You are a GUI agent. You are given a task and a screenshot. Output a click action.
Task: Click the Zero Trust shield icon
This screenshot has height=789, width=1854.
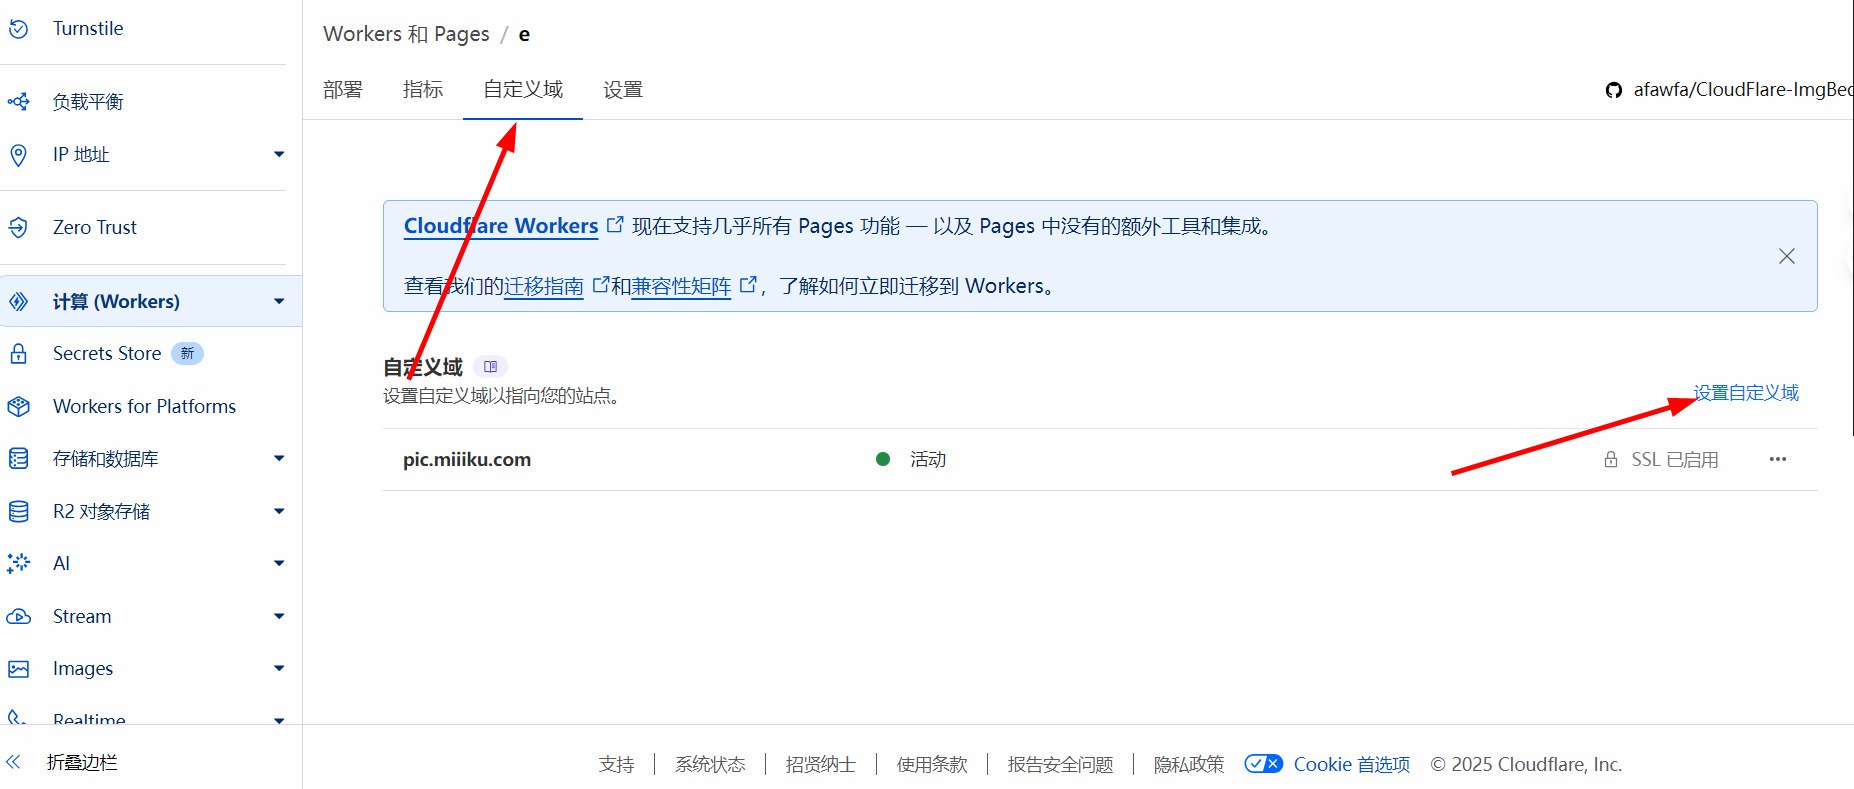coord(18,227)
